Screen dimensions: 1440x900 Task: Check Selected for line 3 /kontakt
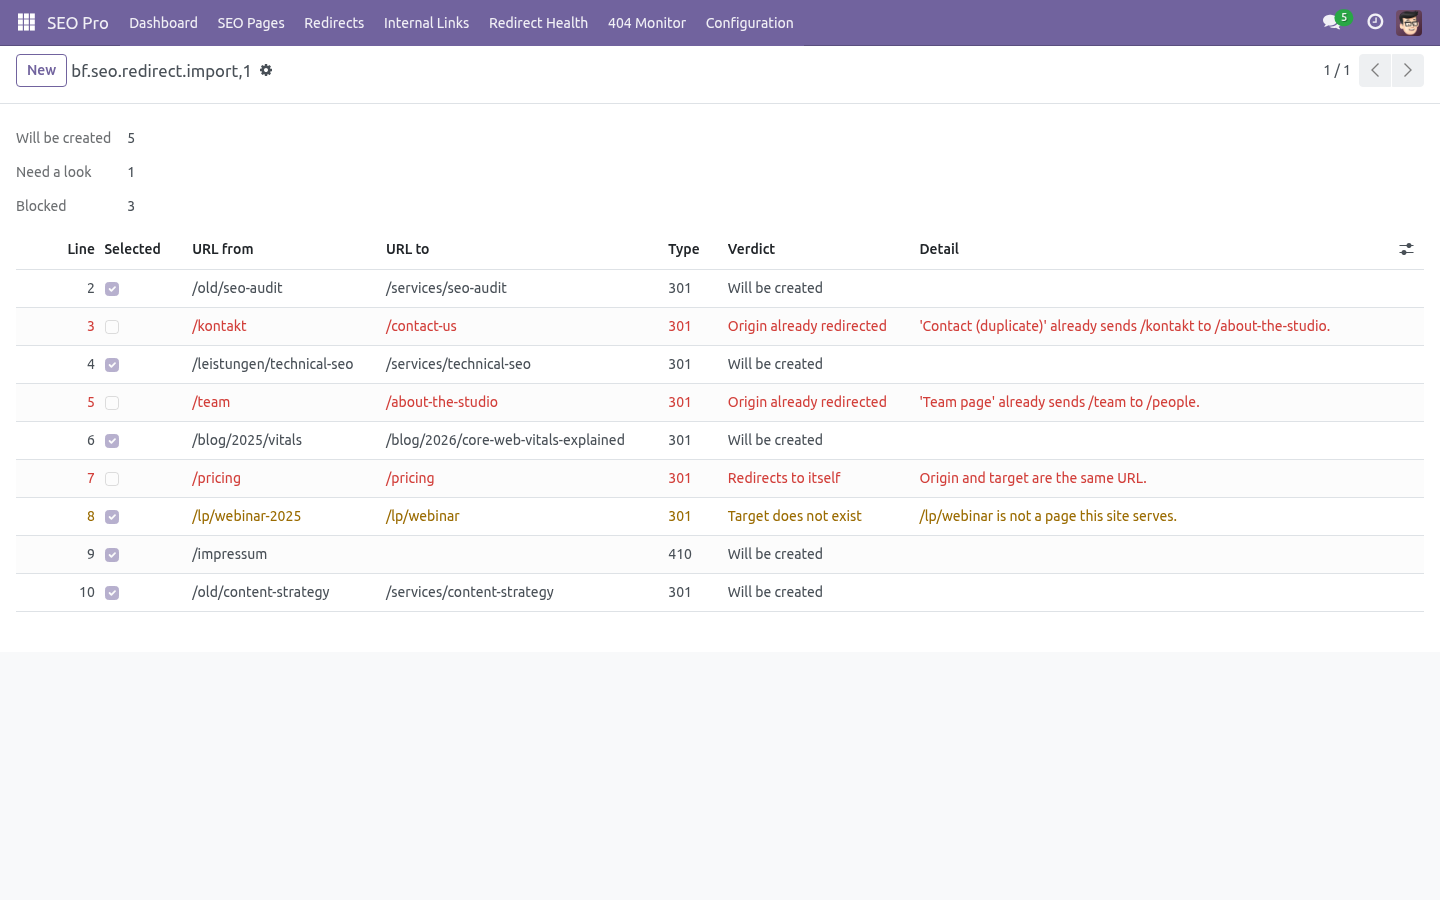pyautogui.click(x=112, y=327)
